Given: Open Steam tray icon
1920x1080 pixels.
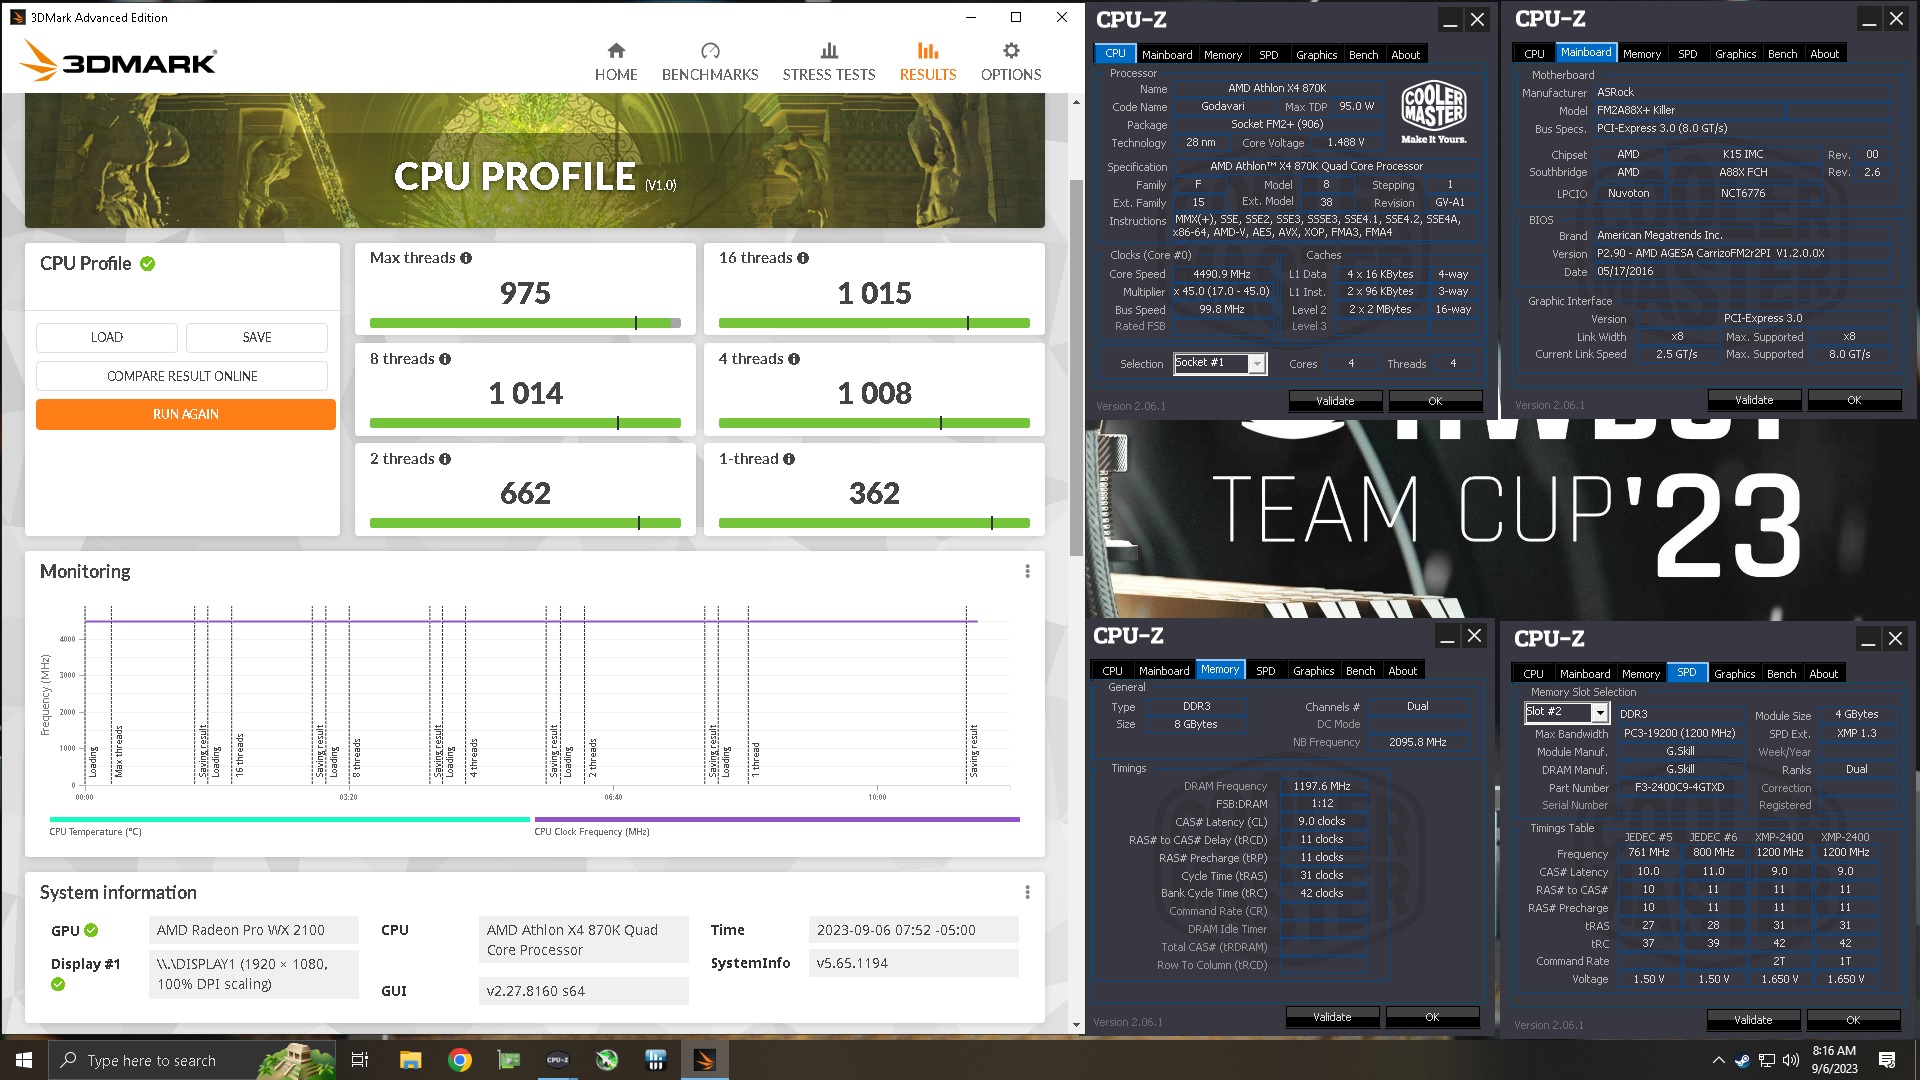Looking at the screenshot, I should [x=1743, y=1060].
